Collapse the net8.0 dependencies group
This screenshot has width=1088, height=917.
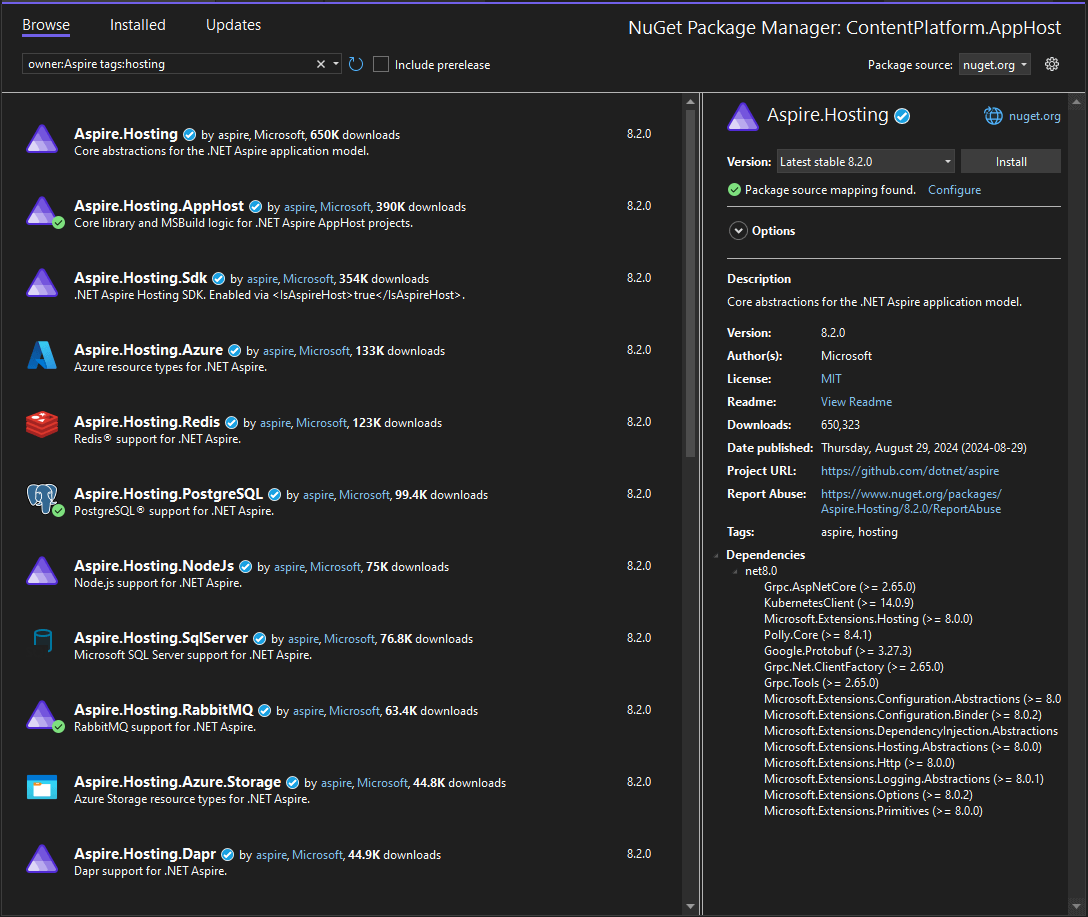click(x=734, y=570)
